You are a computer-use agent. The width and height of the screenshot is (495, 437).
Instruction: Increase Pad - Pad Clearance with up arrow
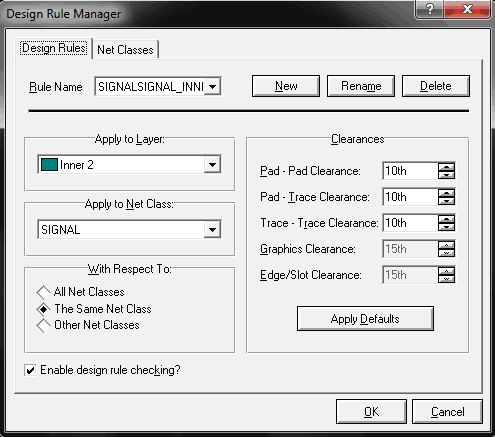coord(446,167)
